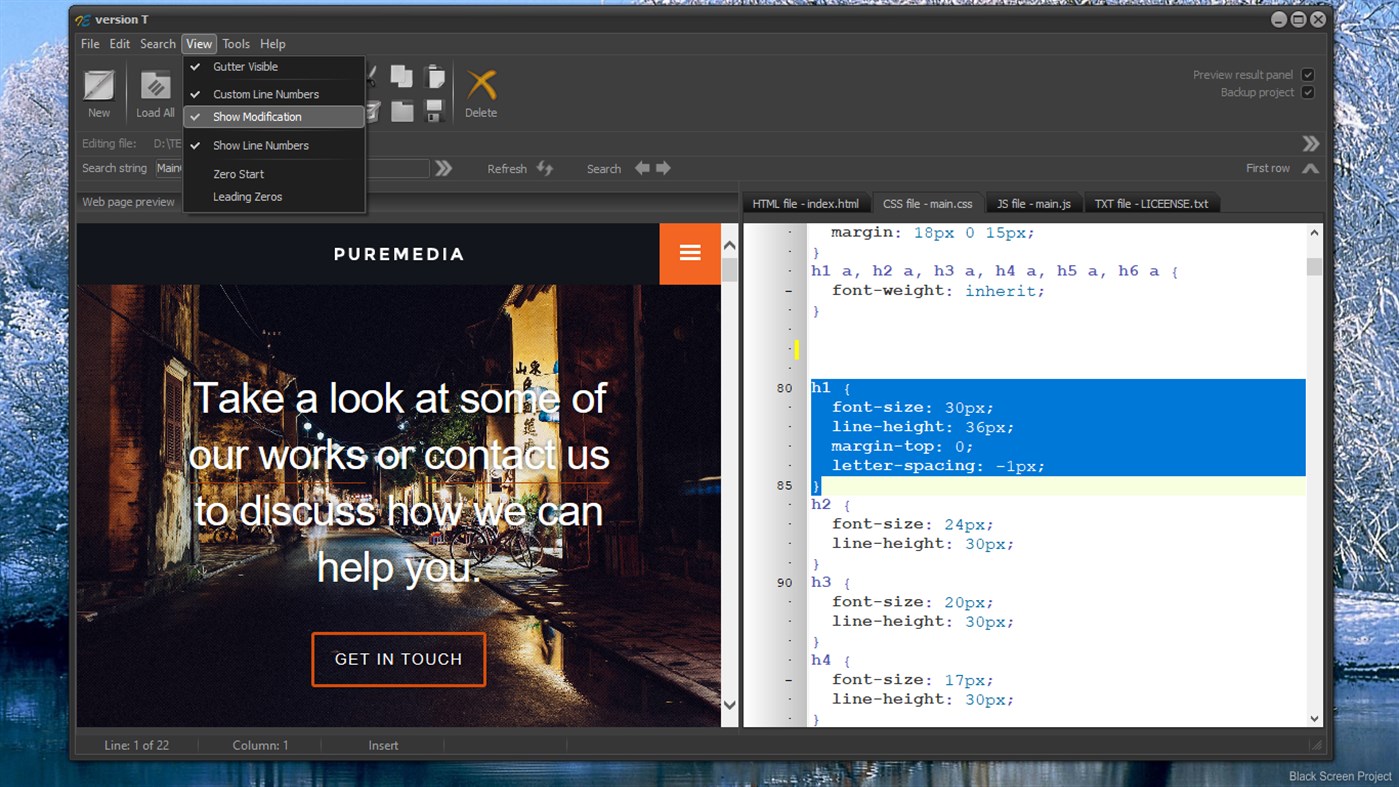Click the paste clipboard icon

435,76
